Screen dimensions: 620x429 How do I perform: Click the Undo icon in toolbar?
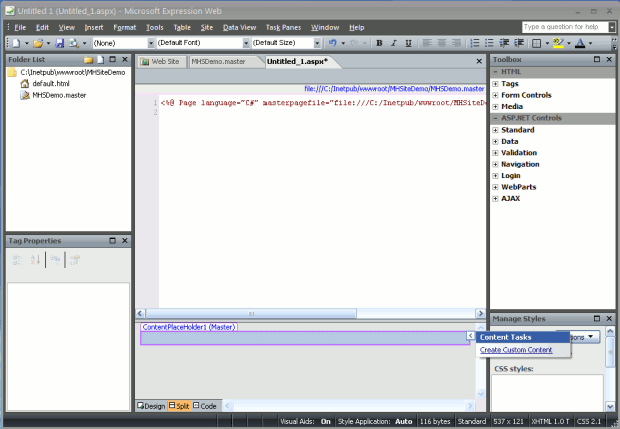pyautogui.click(x=331, y=43)
